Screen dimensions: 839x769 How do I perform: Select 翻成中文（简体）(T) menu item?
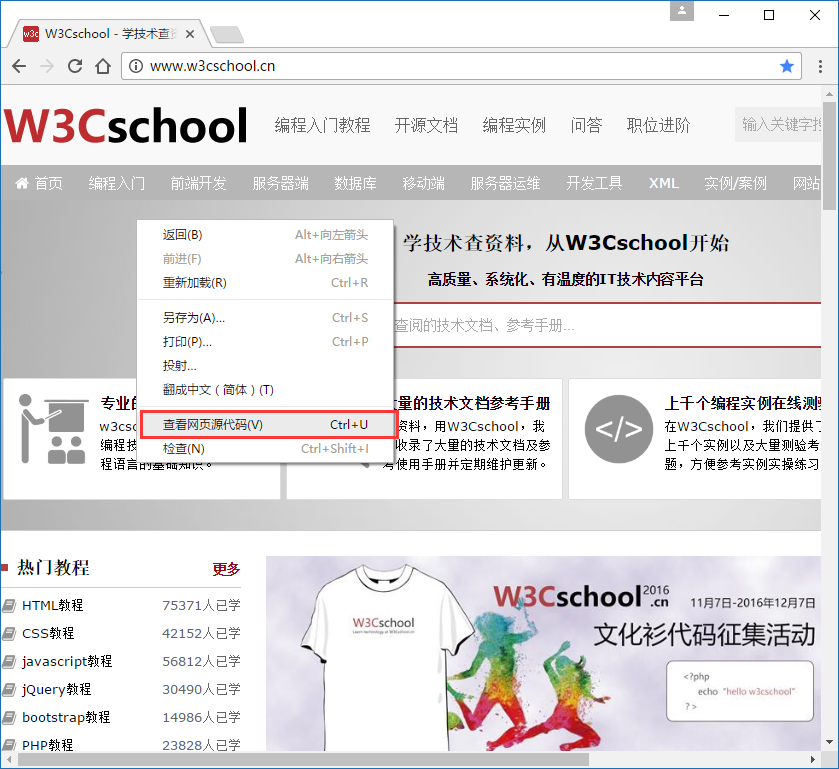click(x=265, y=390)
